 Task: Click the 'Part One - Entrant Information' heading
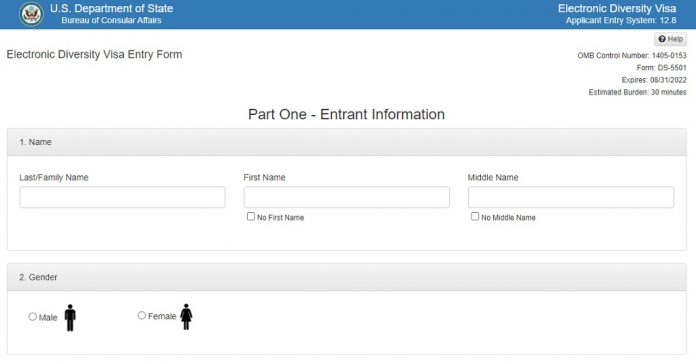coord(346,114)
